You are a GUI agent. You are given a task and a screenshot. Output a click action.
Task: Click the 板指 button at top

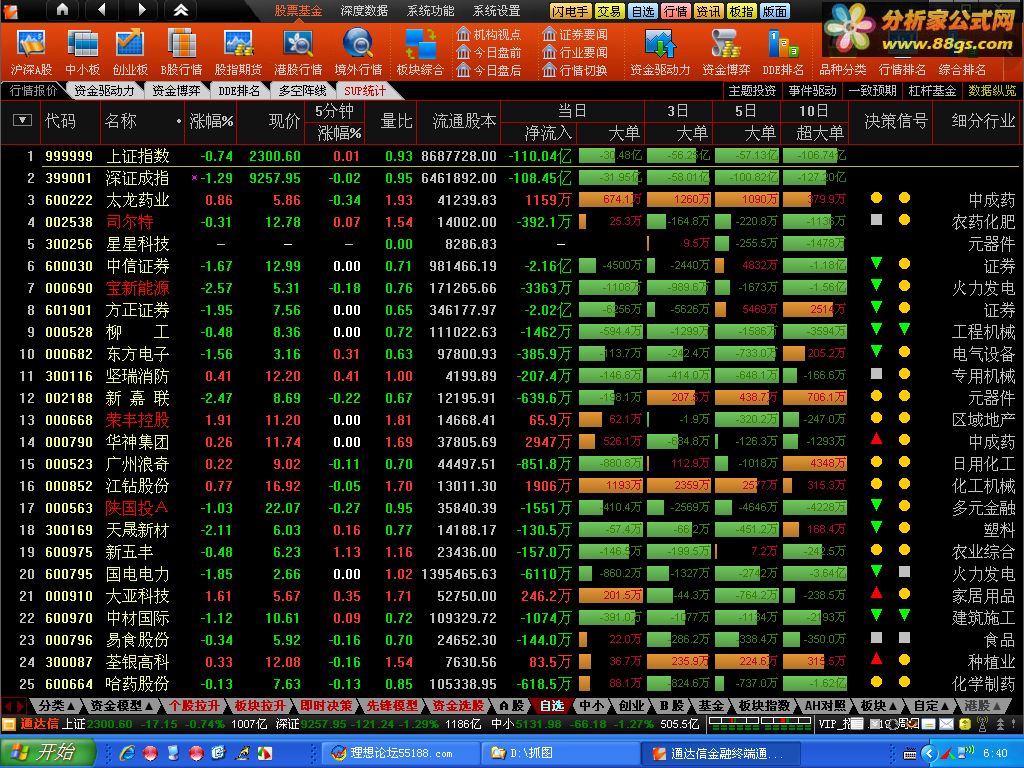click(x=741, y=11)
